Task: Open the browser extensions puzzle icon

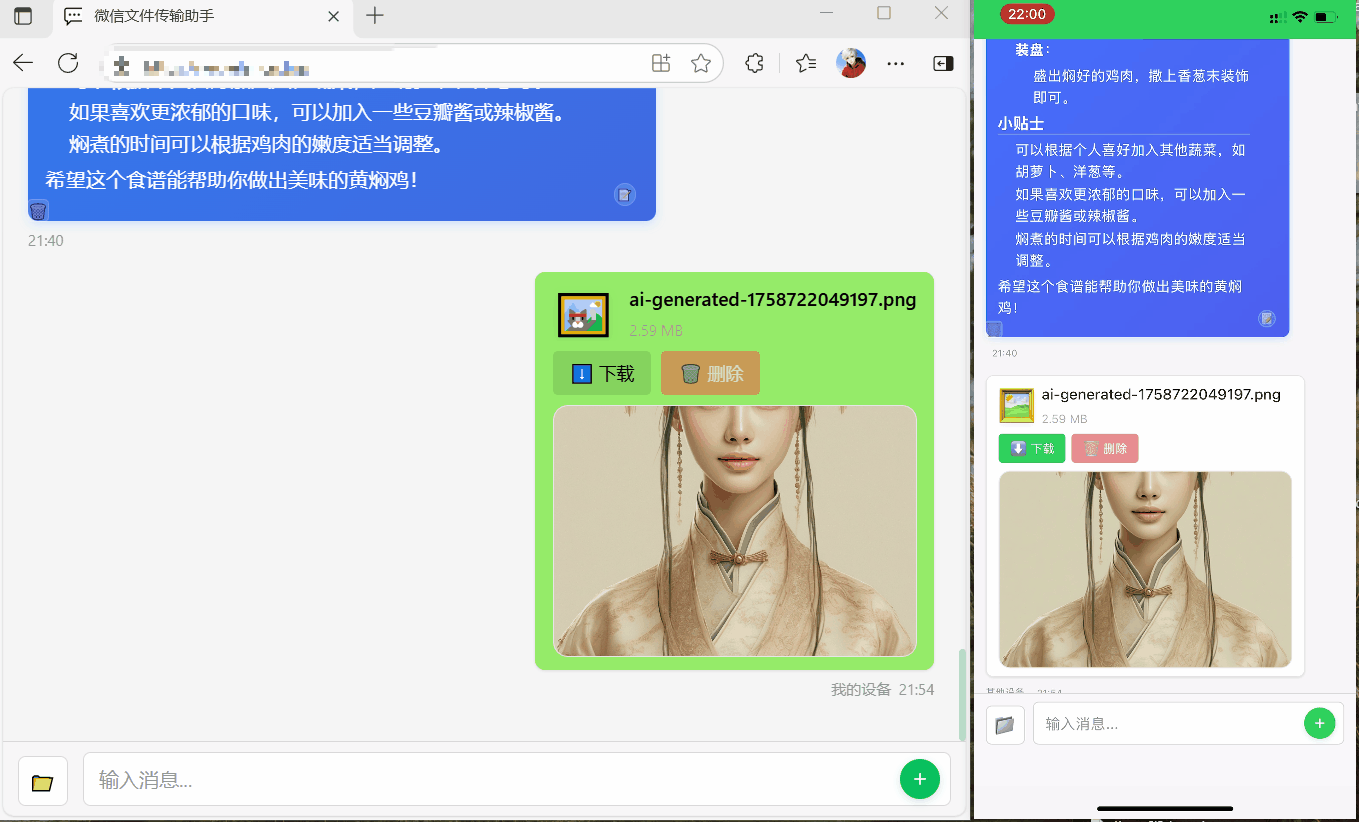Action: tap(755, 63)
